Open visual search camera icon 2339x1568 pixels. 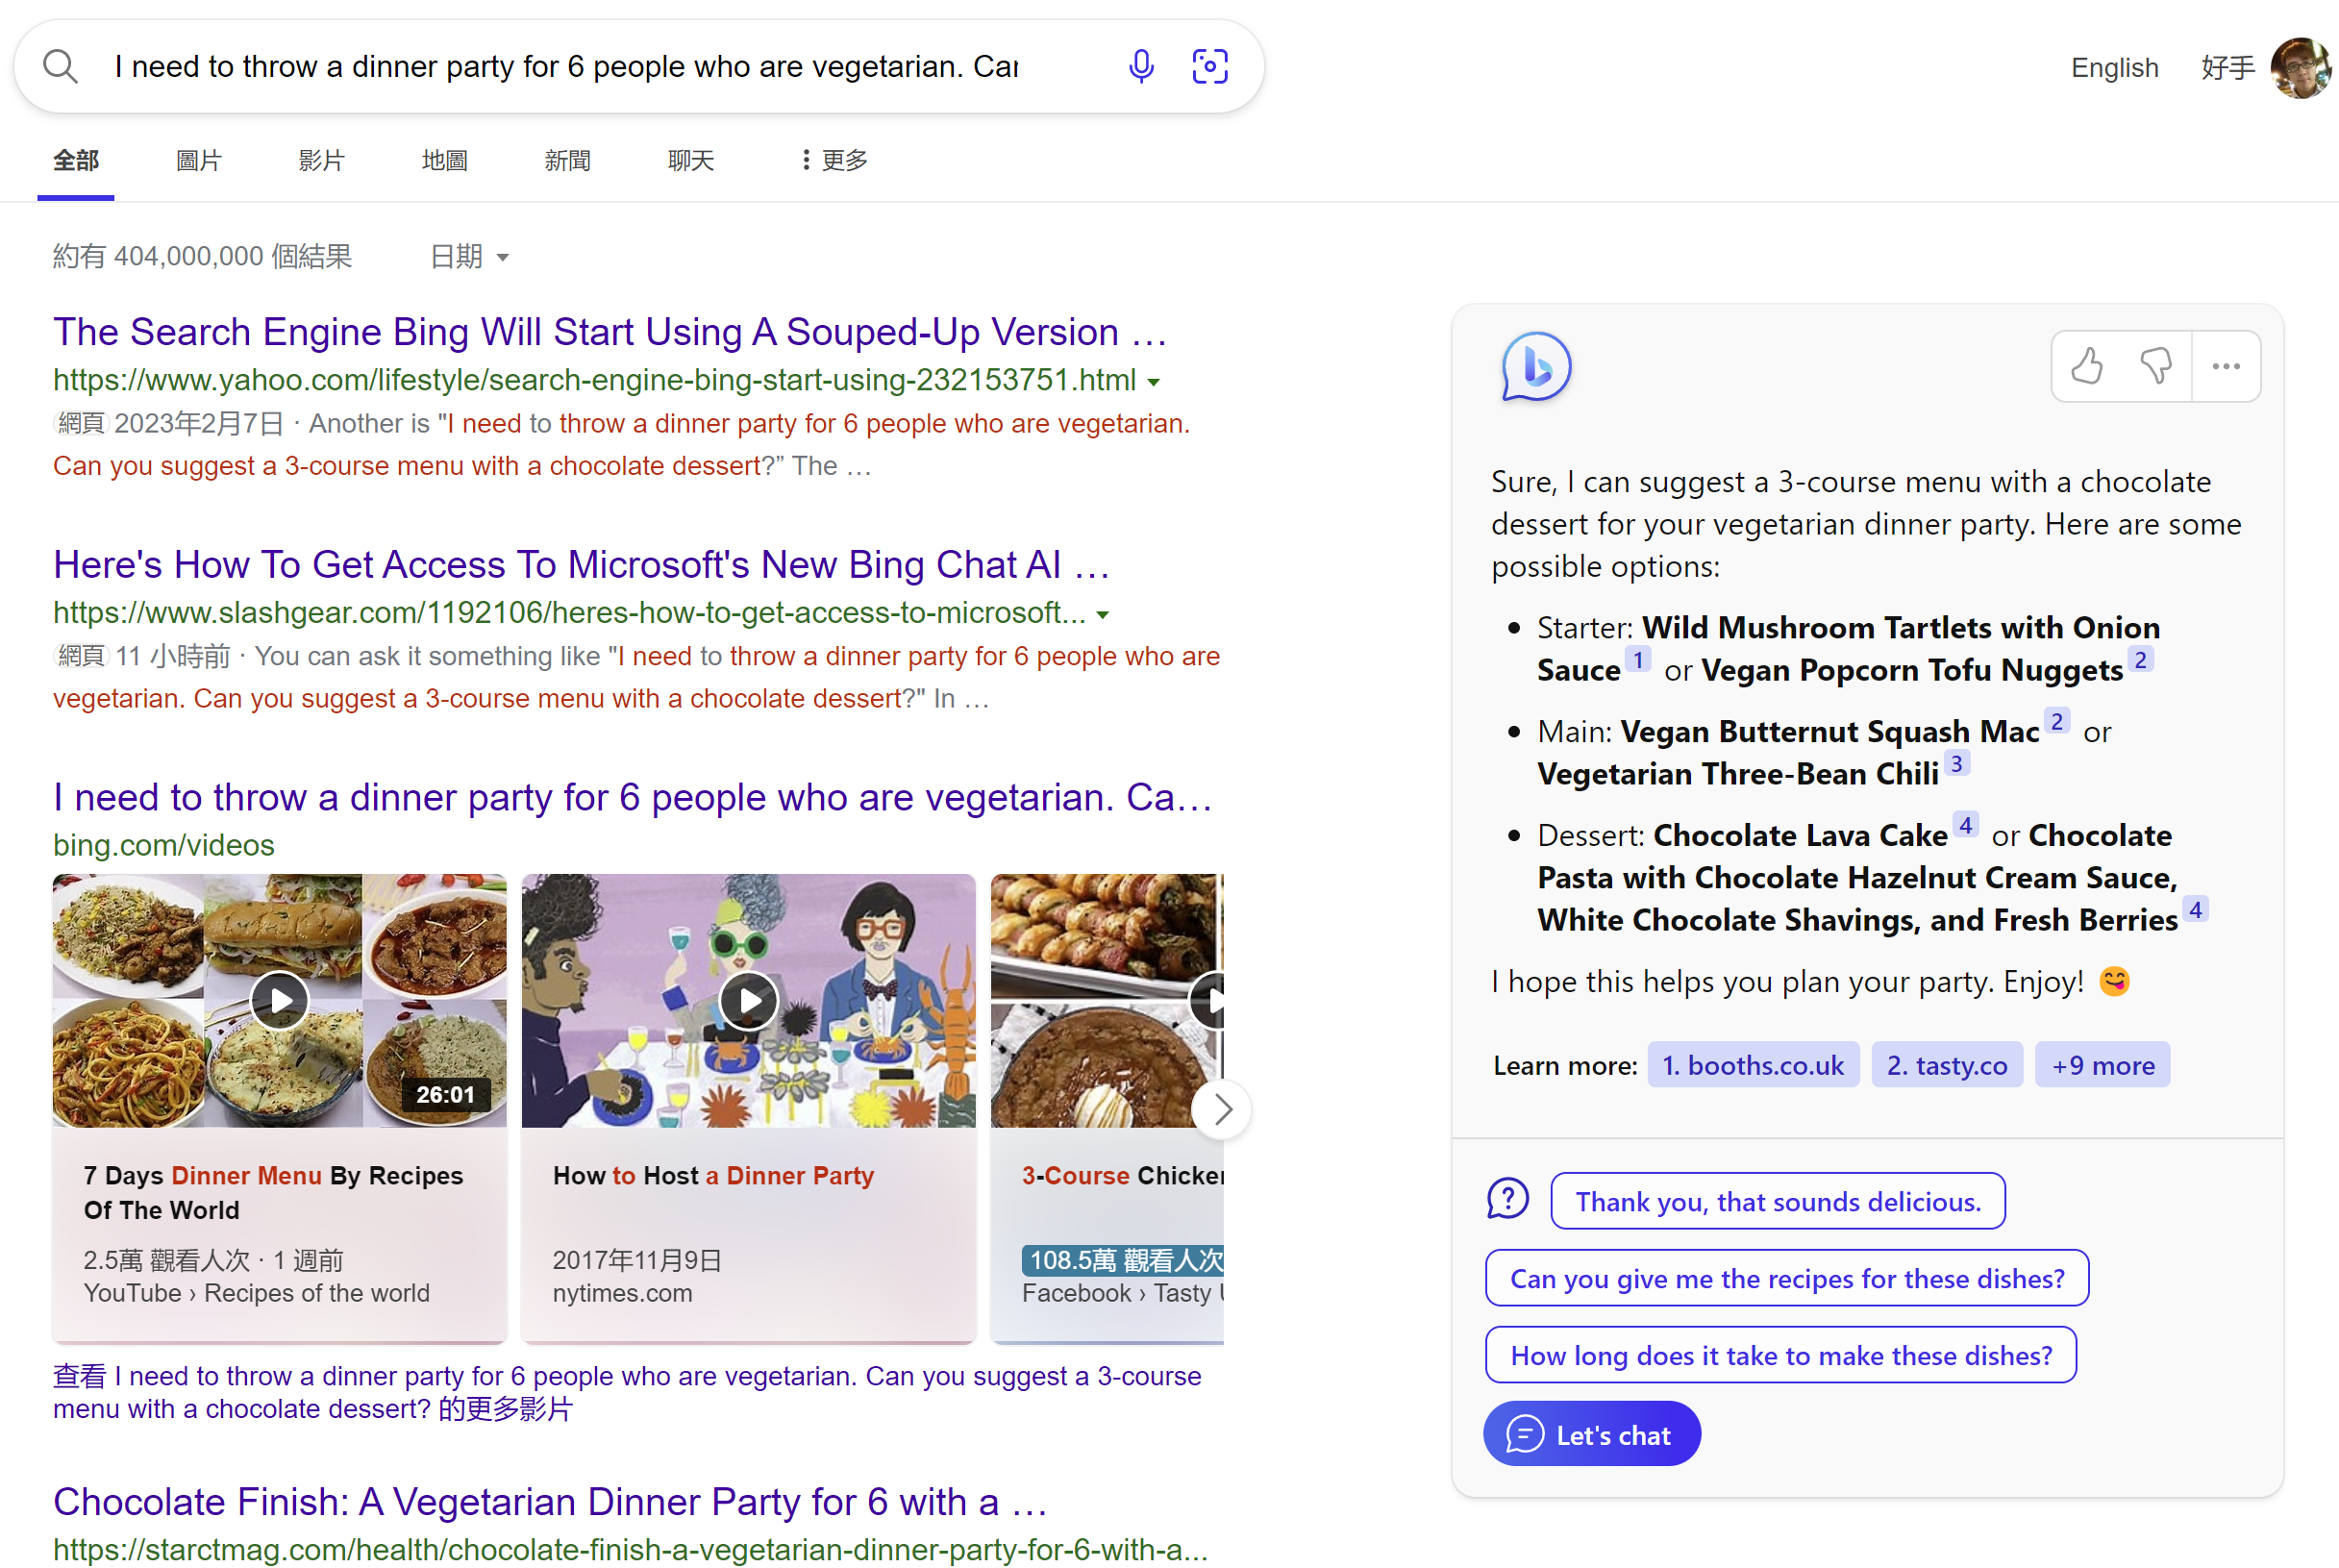click(x=1209, y=66)
